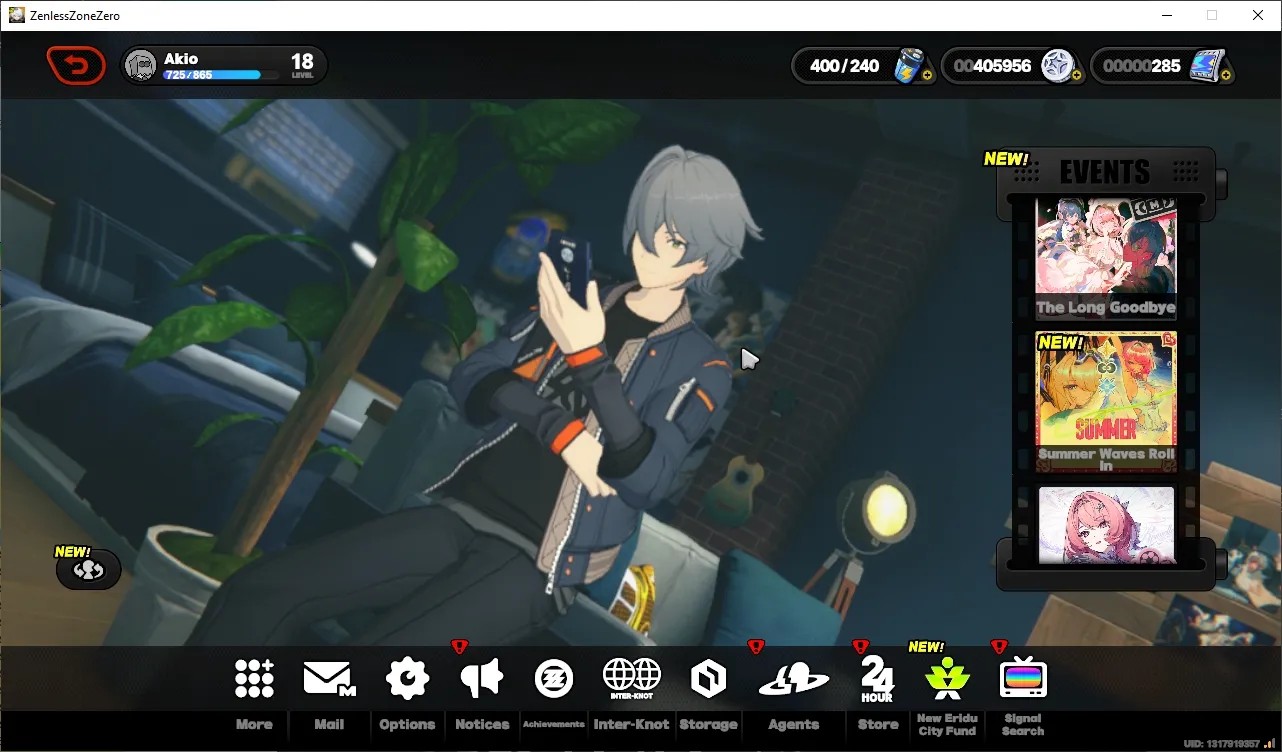The width and height of the screenshot is (1282, 752).
Task: Close the ZenlessZoneZero window
Action: 1258,15
